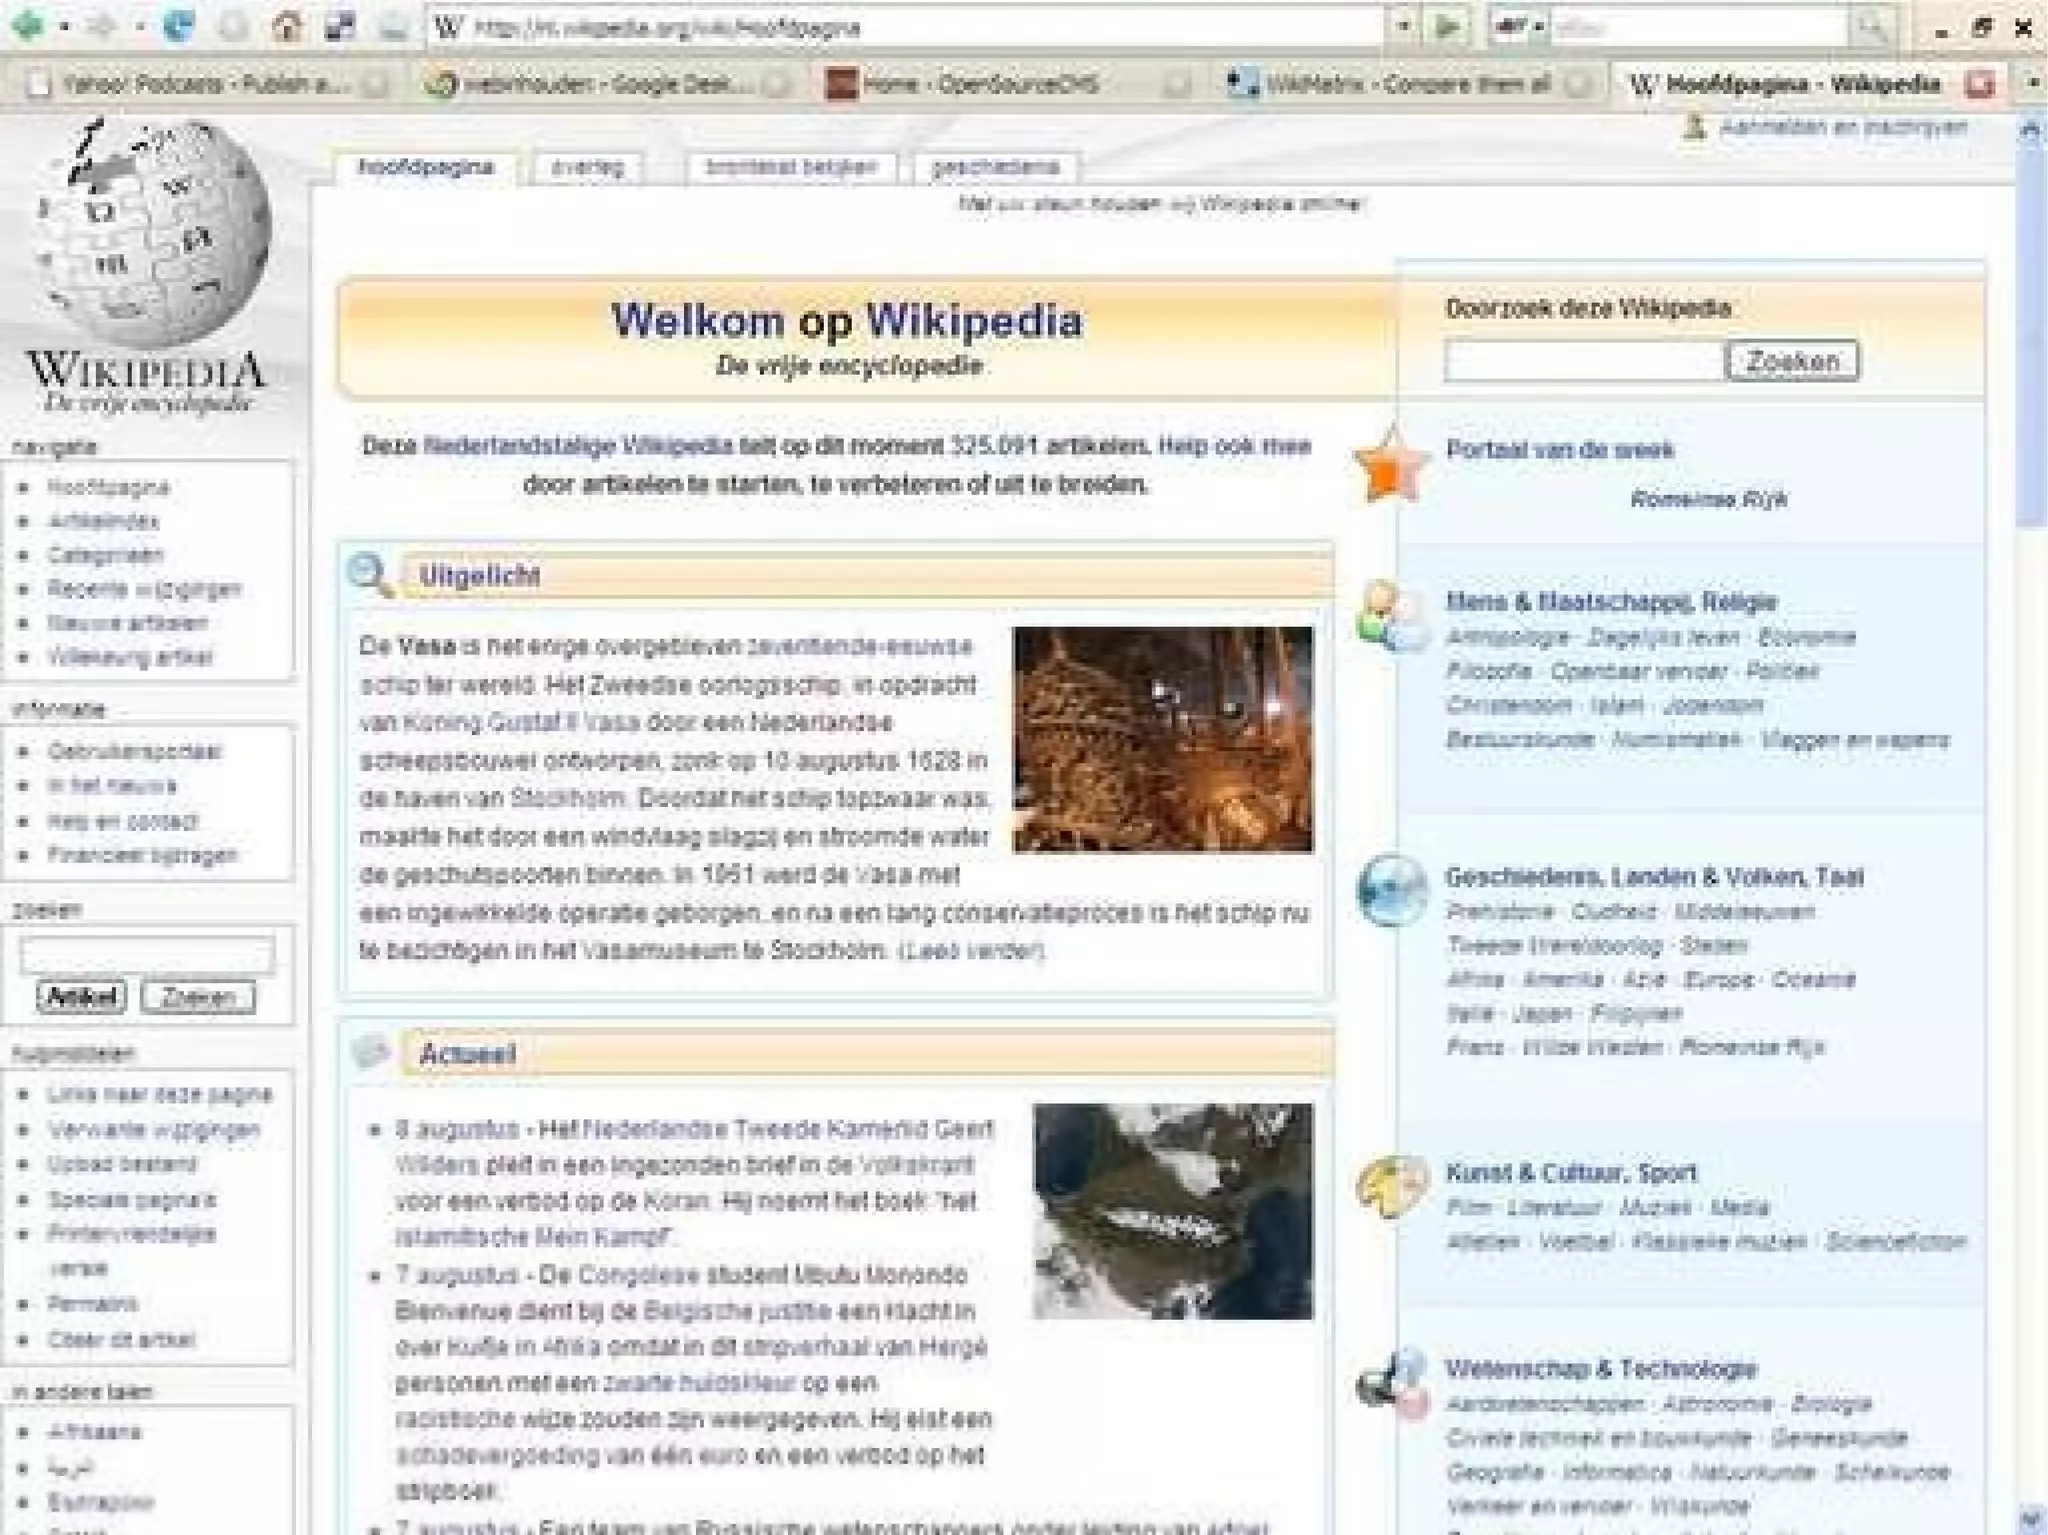Click the Doorzoek deze Wikipedia input field
The image size is (2048, 1535).
click(x=1583, y=361)
